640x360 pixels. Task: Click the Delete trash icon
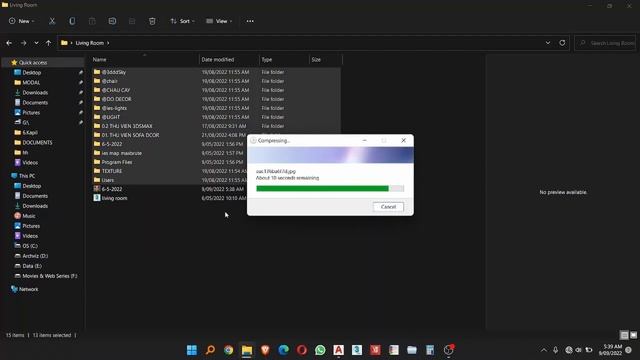(152, 21)
